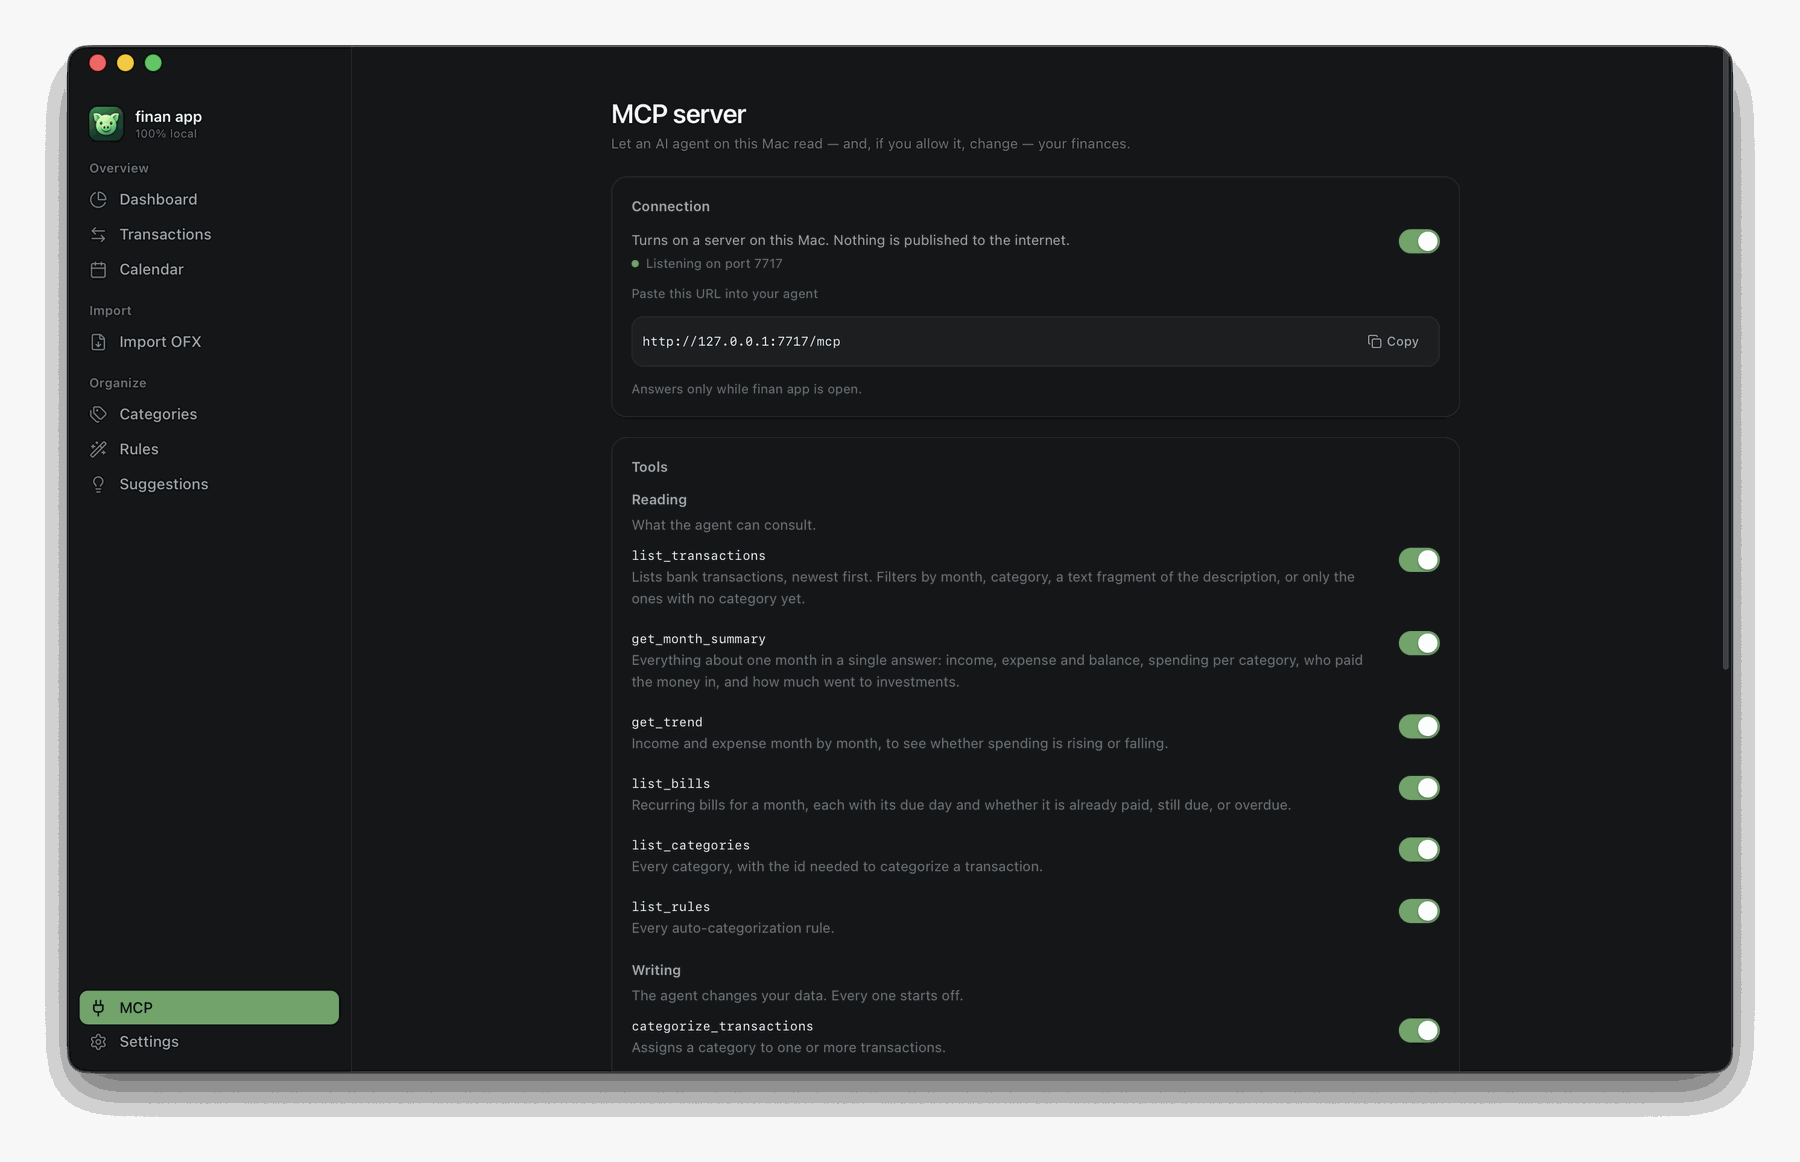Click the Transactions arrows icon
The width and height of the screenshot is (1800, 1162).
click(98, 235)
